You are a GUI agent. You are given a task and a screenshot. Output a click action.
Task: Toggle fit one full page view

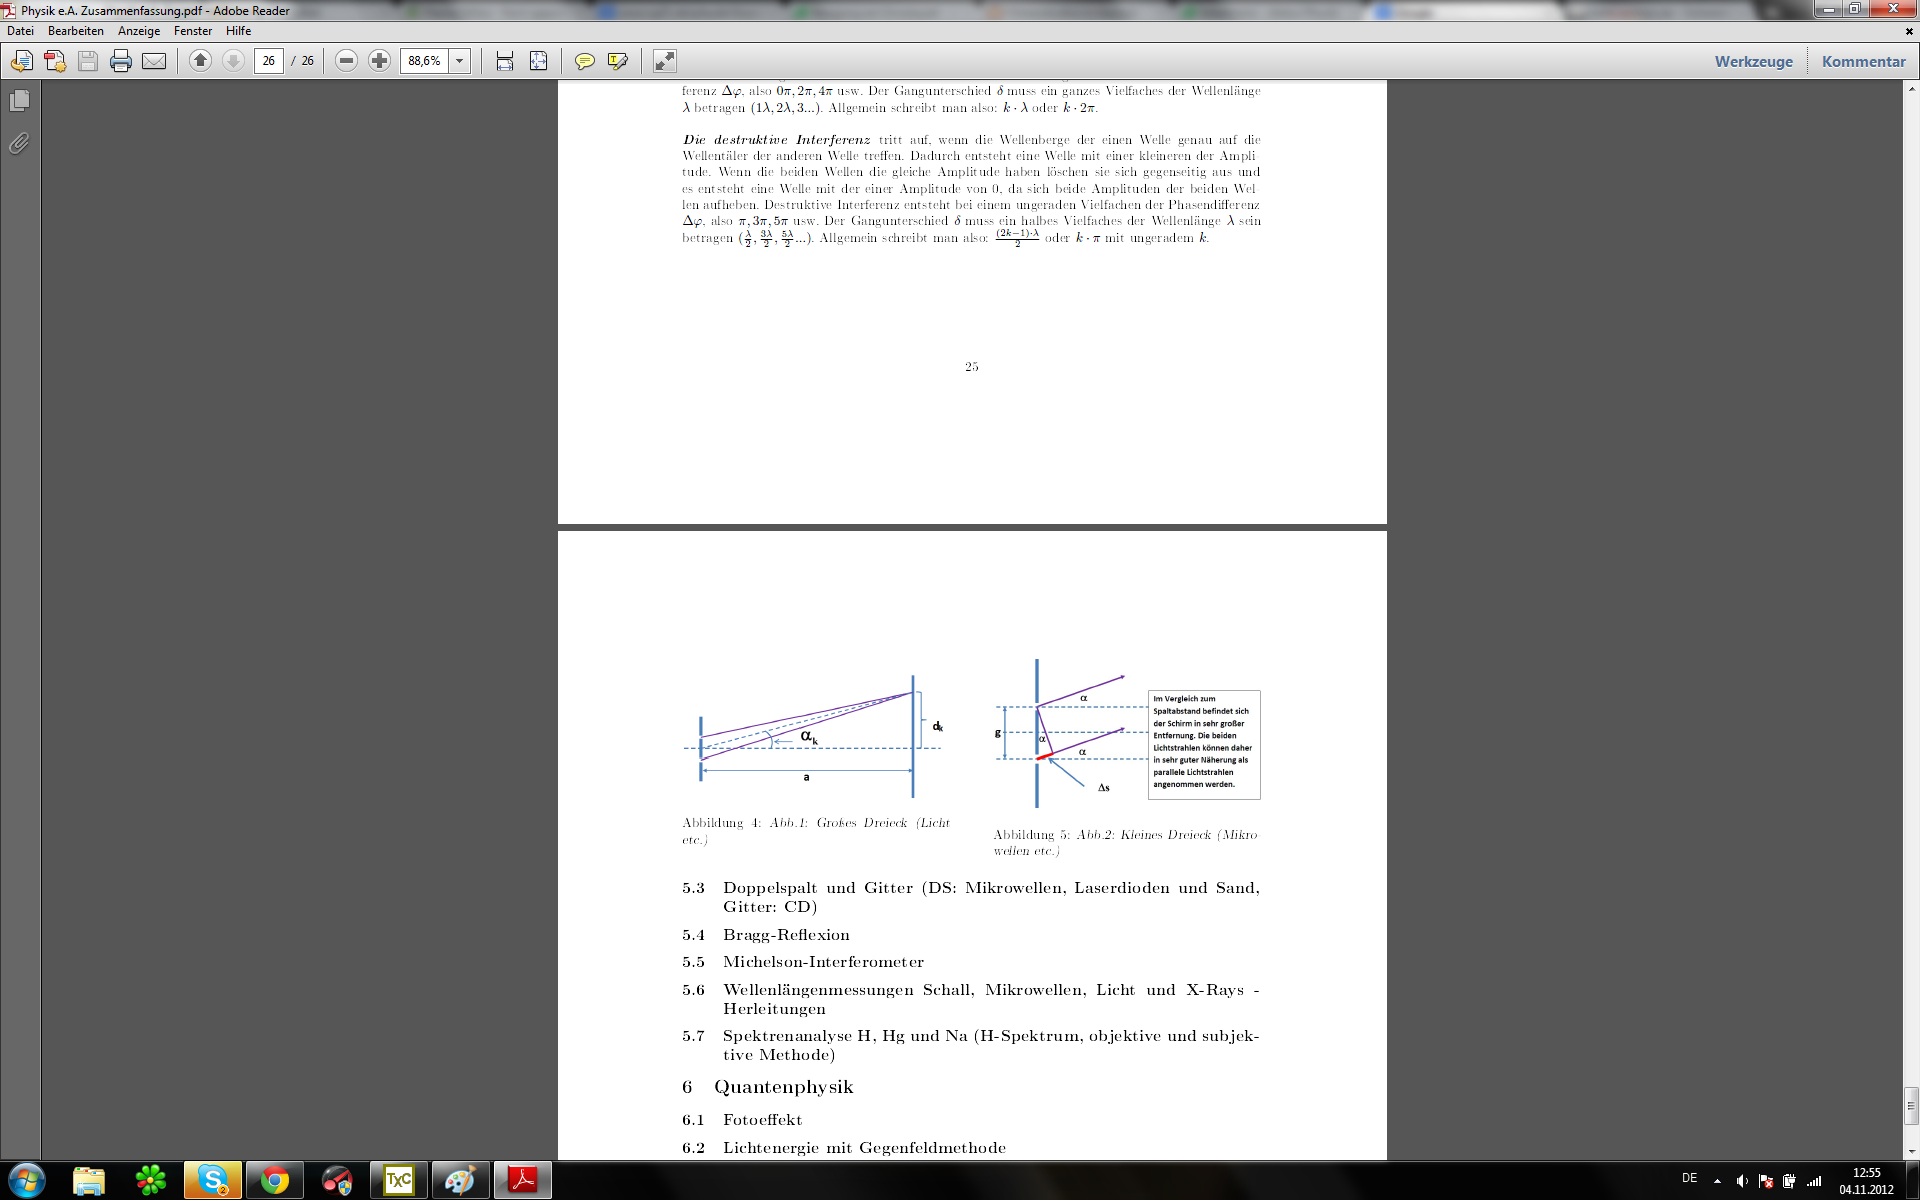coord(538,61)
